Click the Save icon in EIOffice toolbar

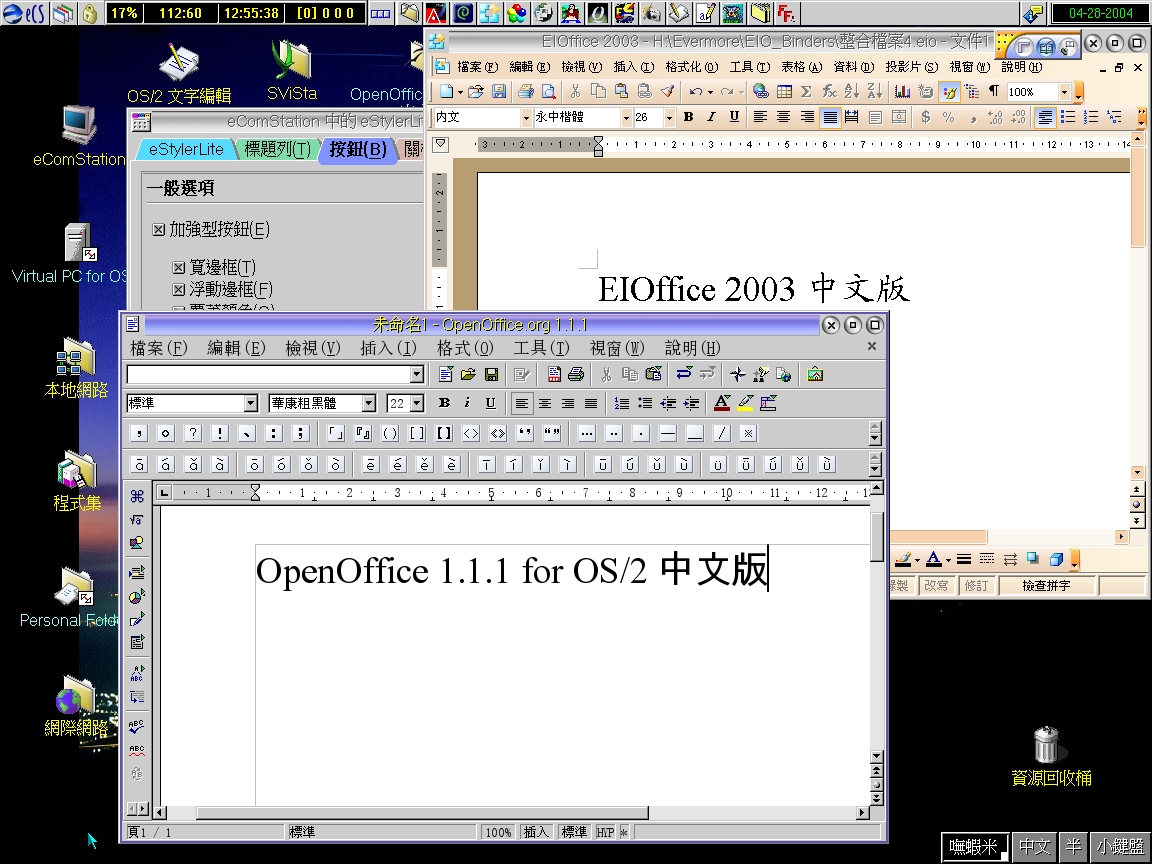coord(499,91)
